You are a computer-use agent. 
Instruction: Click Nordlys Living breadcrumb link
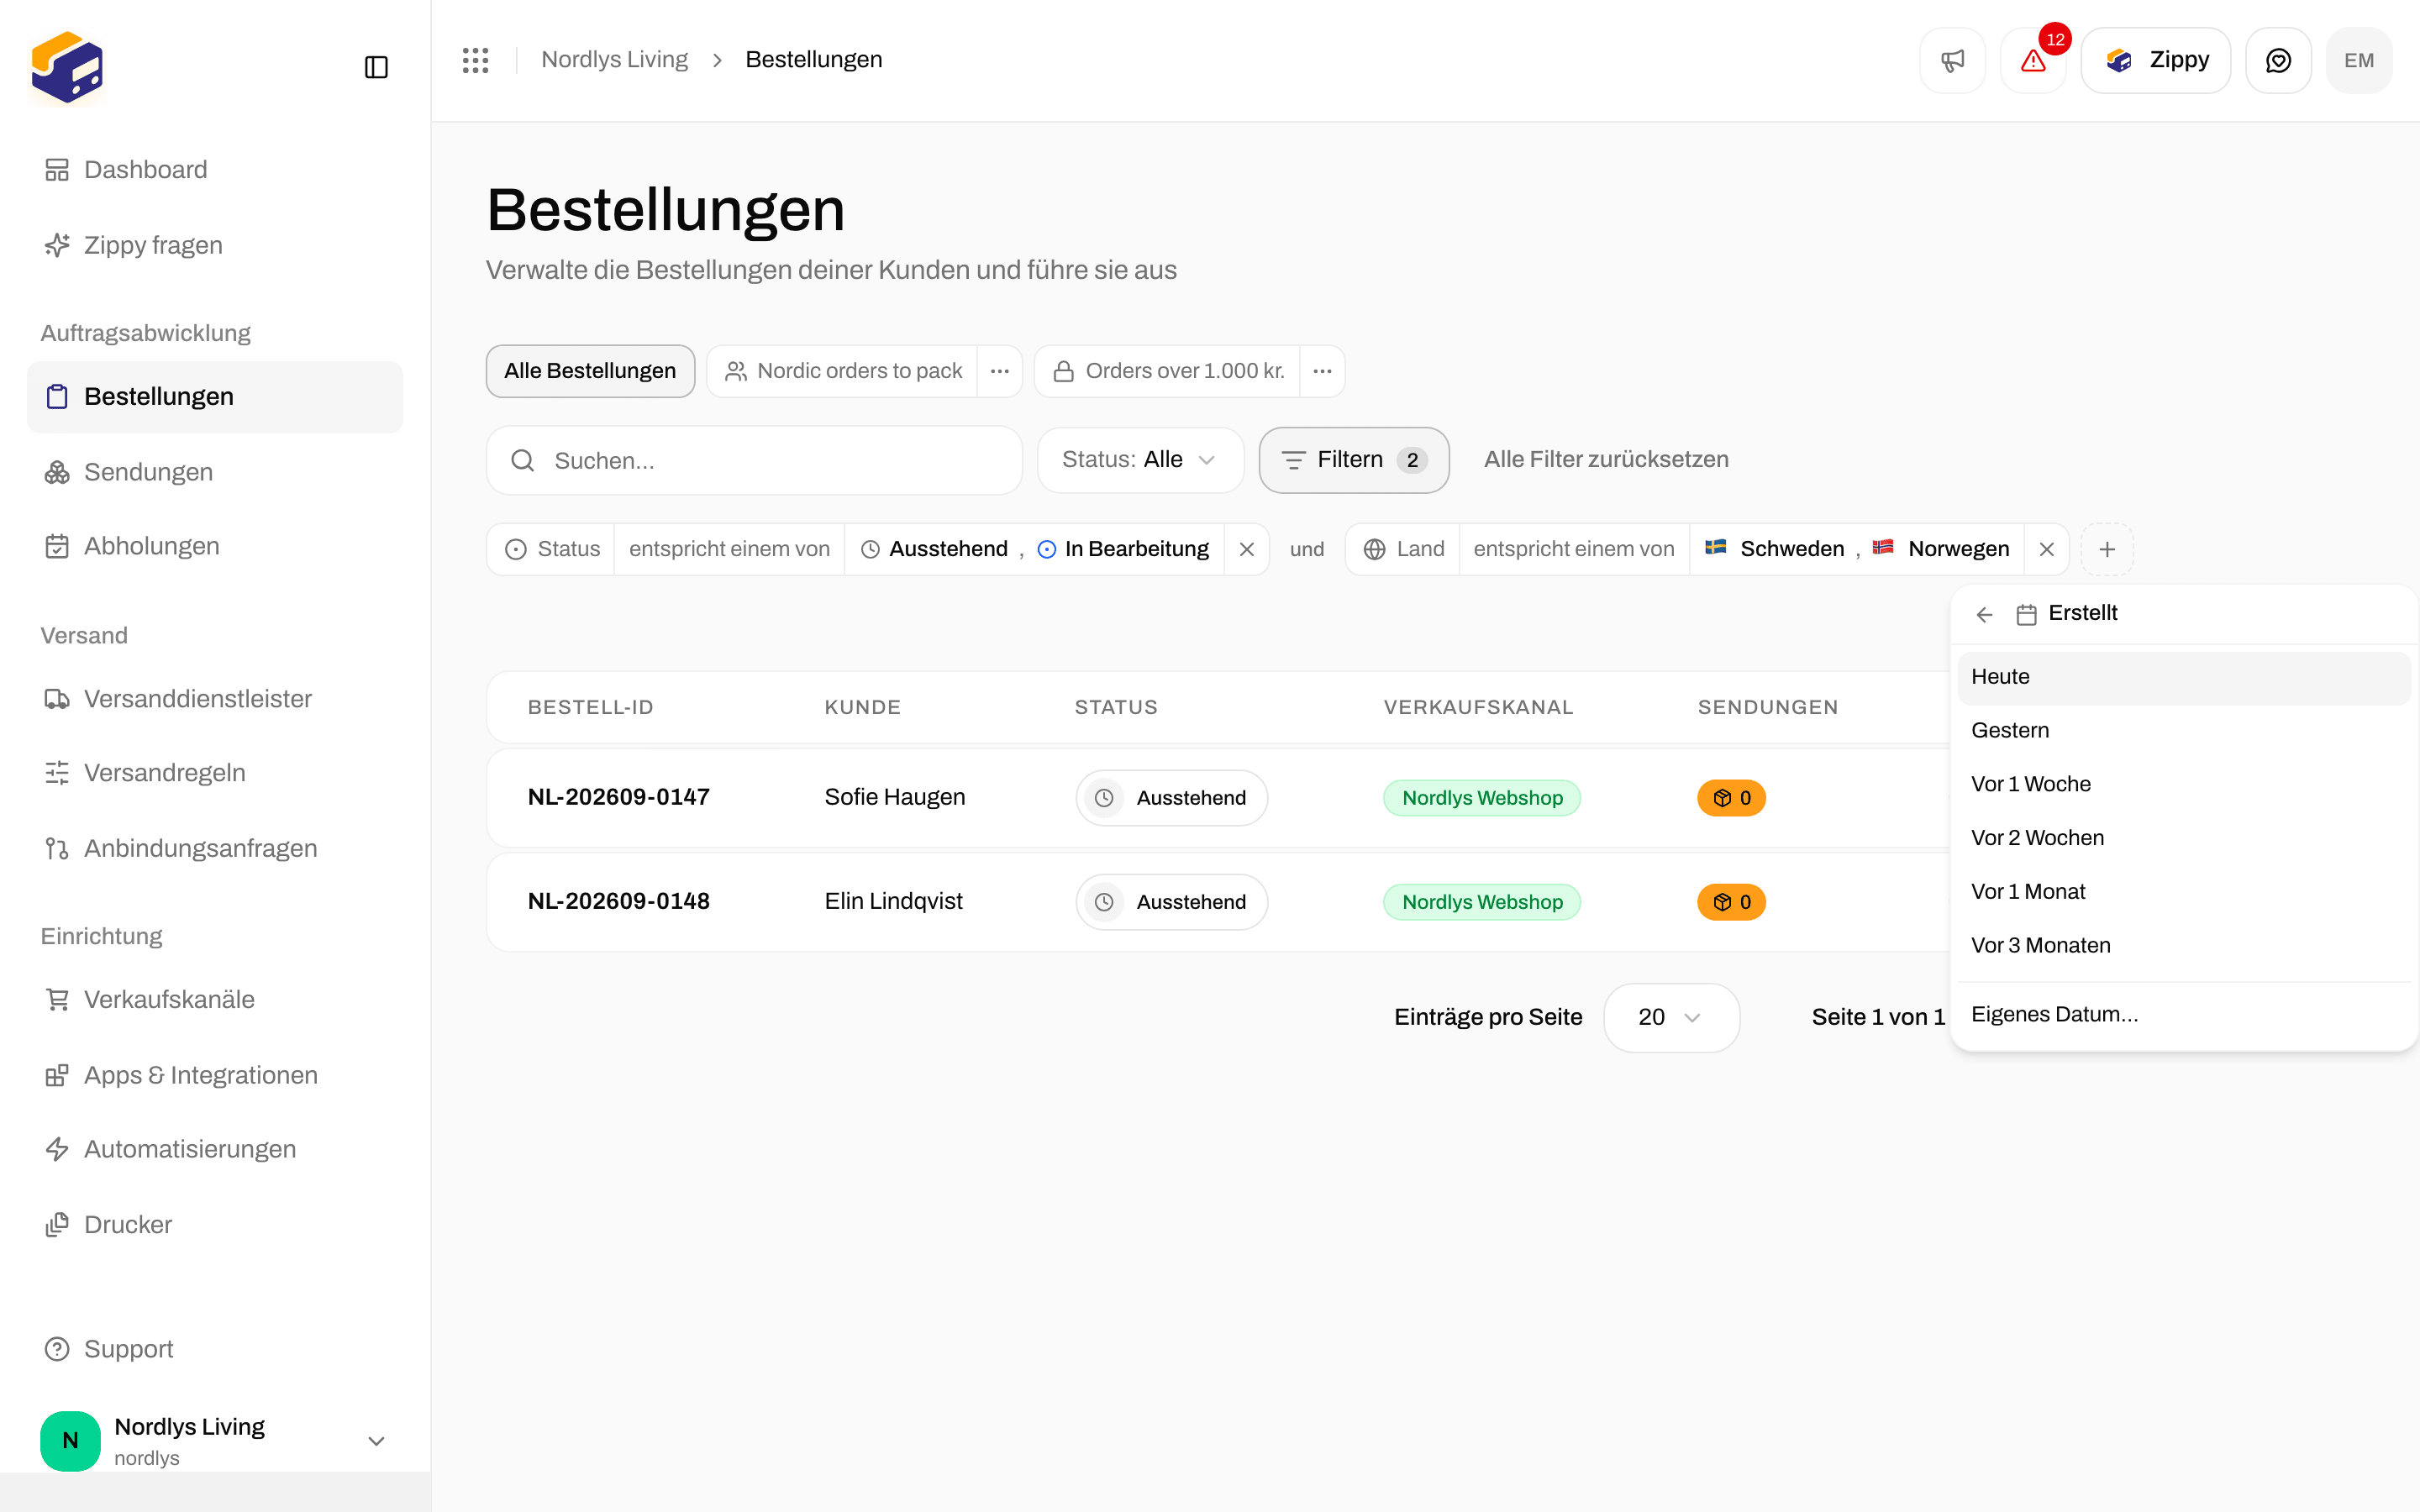(614, 60)
